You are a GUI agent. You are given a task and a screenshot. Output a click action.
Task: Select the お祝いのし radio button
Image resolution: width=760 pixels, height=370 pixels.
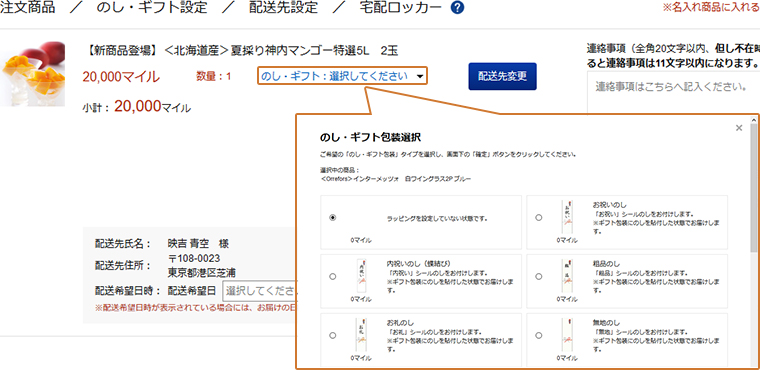pyautogui.click(x=538, y=218)
